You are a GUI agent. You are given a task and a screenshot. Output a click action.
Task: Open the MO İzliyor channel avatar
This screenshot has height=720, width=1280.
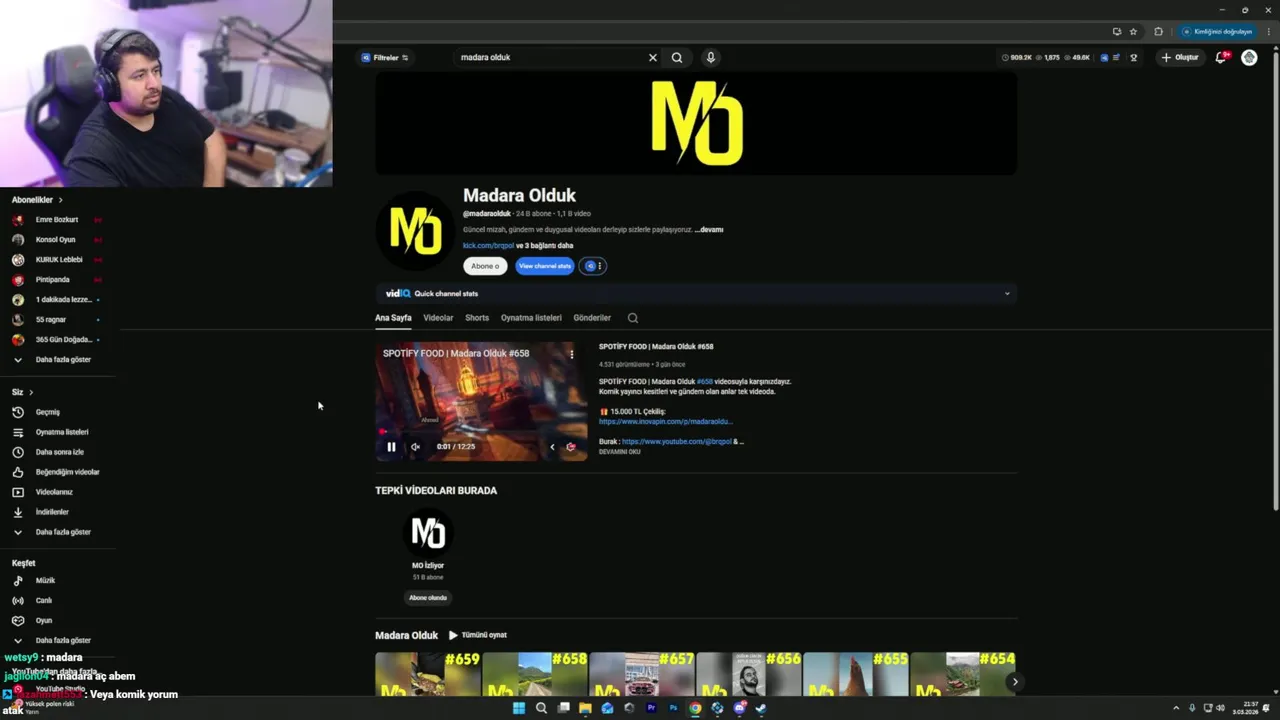point(428,533)
